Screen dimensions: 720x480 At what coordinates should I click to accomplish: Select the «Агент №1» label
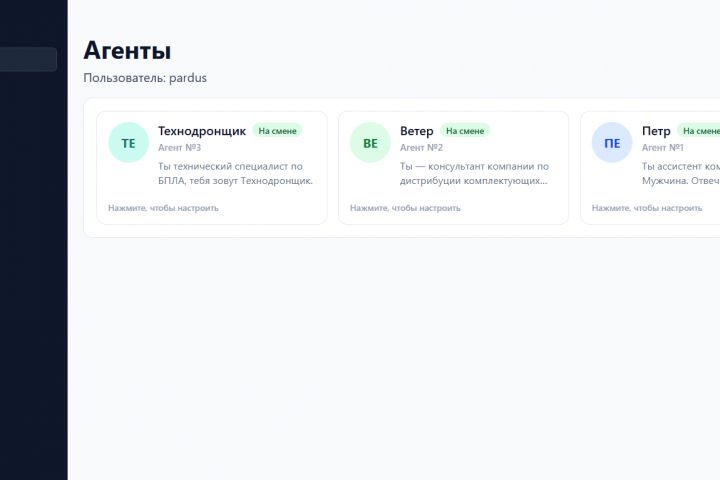pyautogui.click(x=663, y=147)
